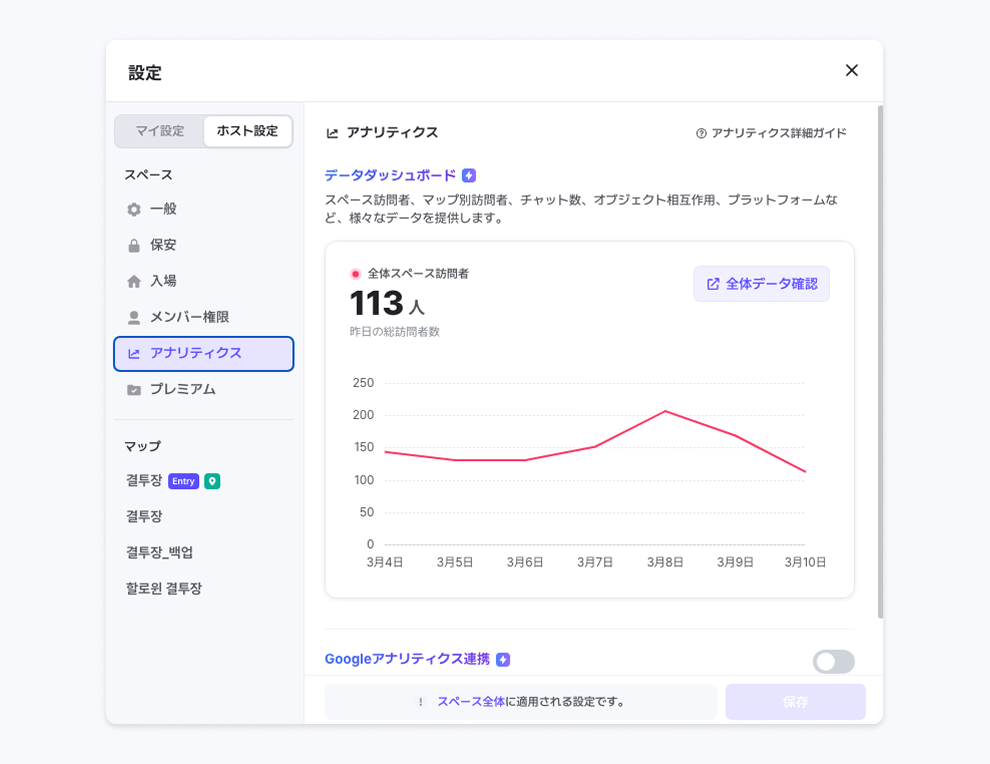Image resolution: width=990 pixels, height=764 pixels.
Task: Click the green location pin badge
Action: (x=212, y=481)
